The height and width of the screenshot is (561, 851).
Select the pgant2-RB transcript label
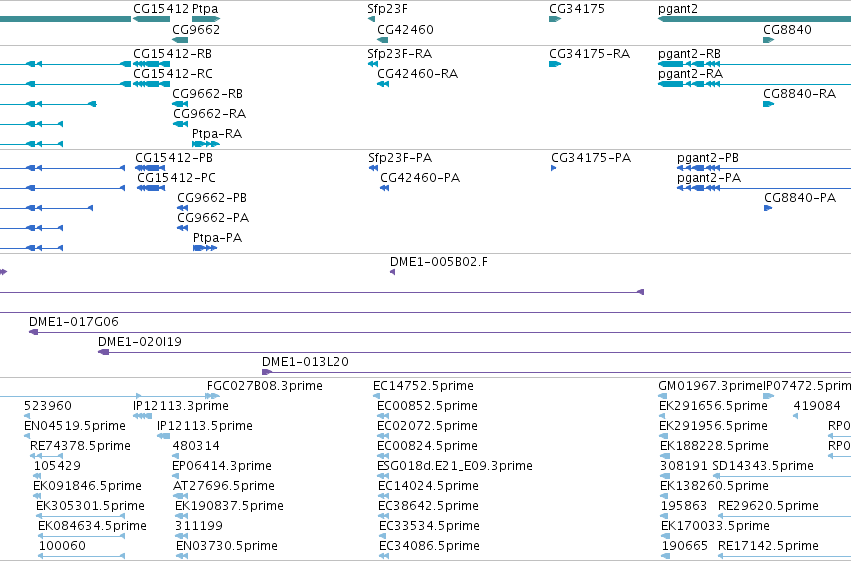(x=689, y=54)
